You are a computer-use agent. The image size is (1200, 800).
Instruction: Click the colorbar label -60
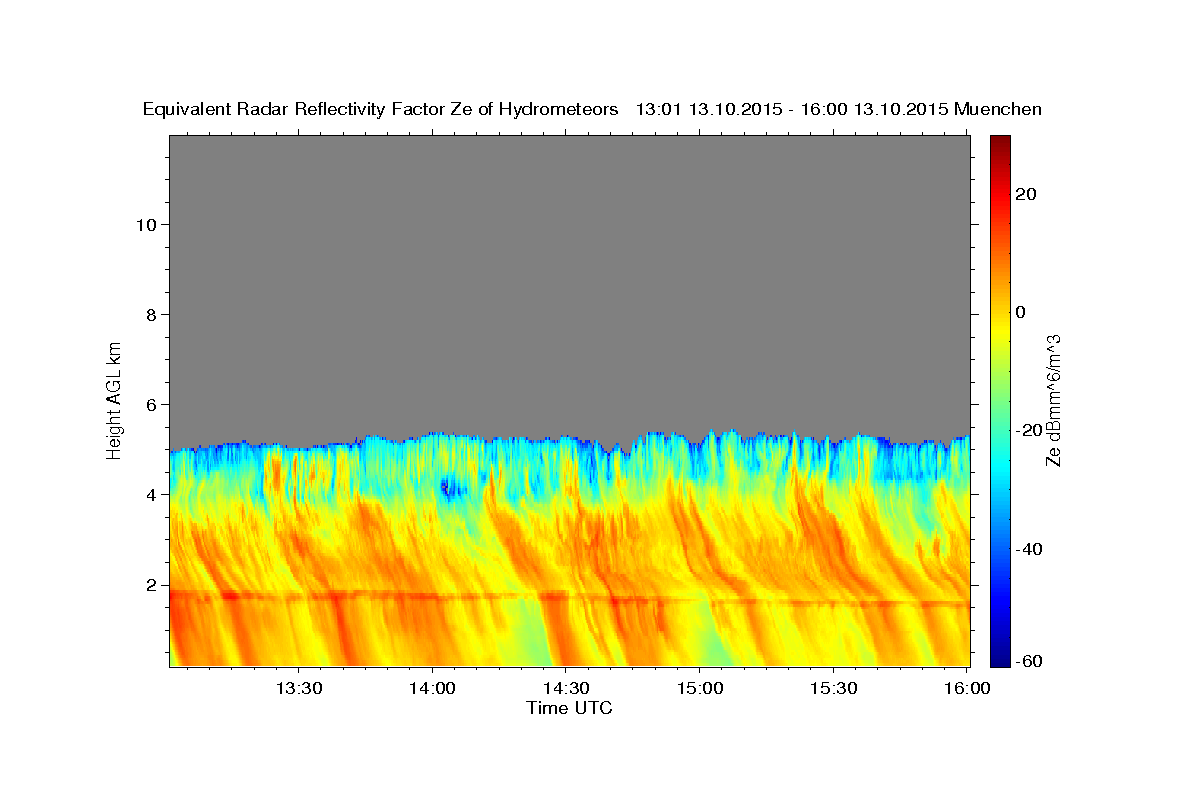(x=1029, y=661)
